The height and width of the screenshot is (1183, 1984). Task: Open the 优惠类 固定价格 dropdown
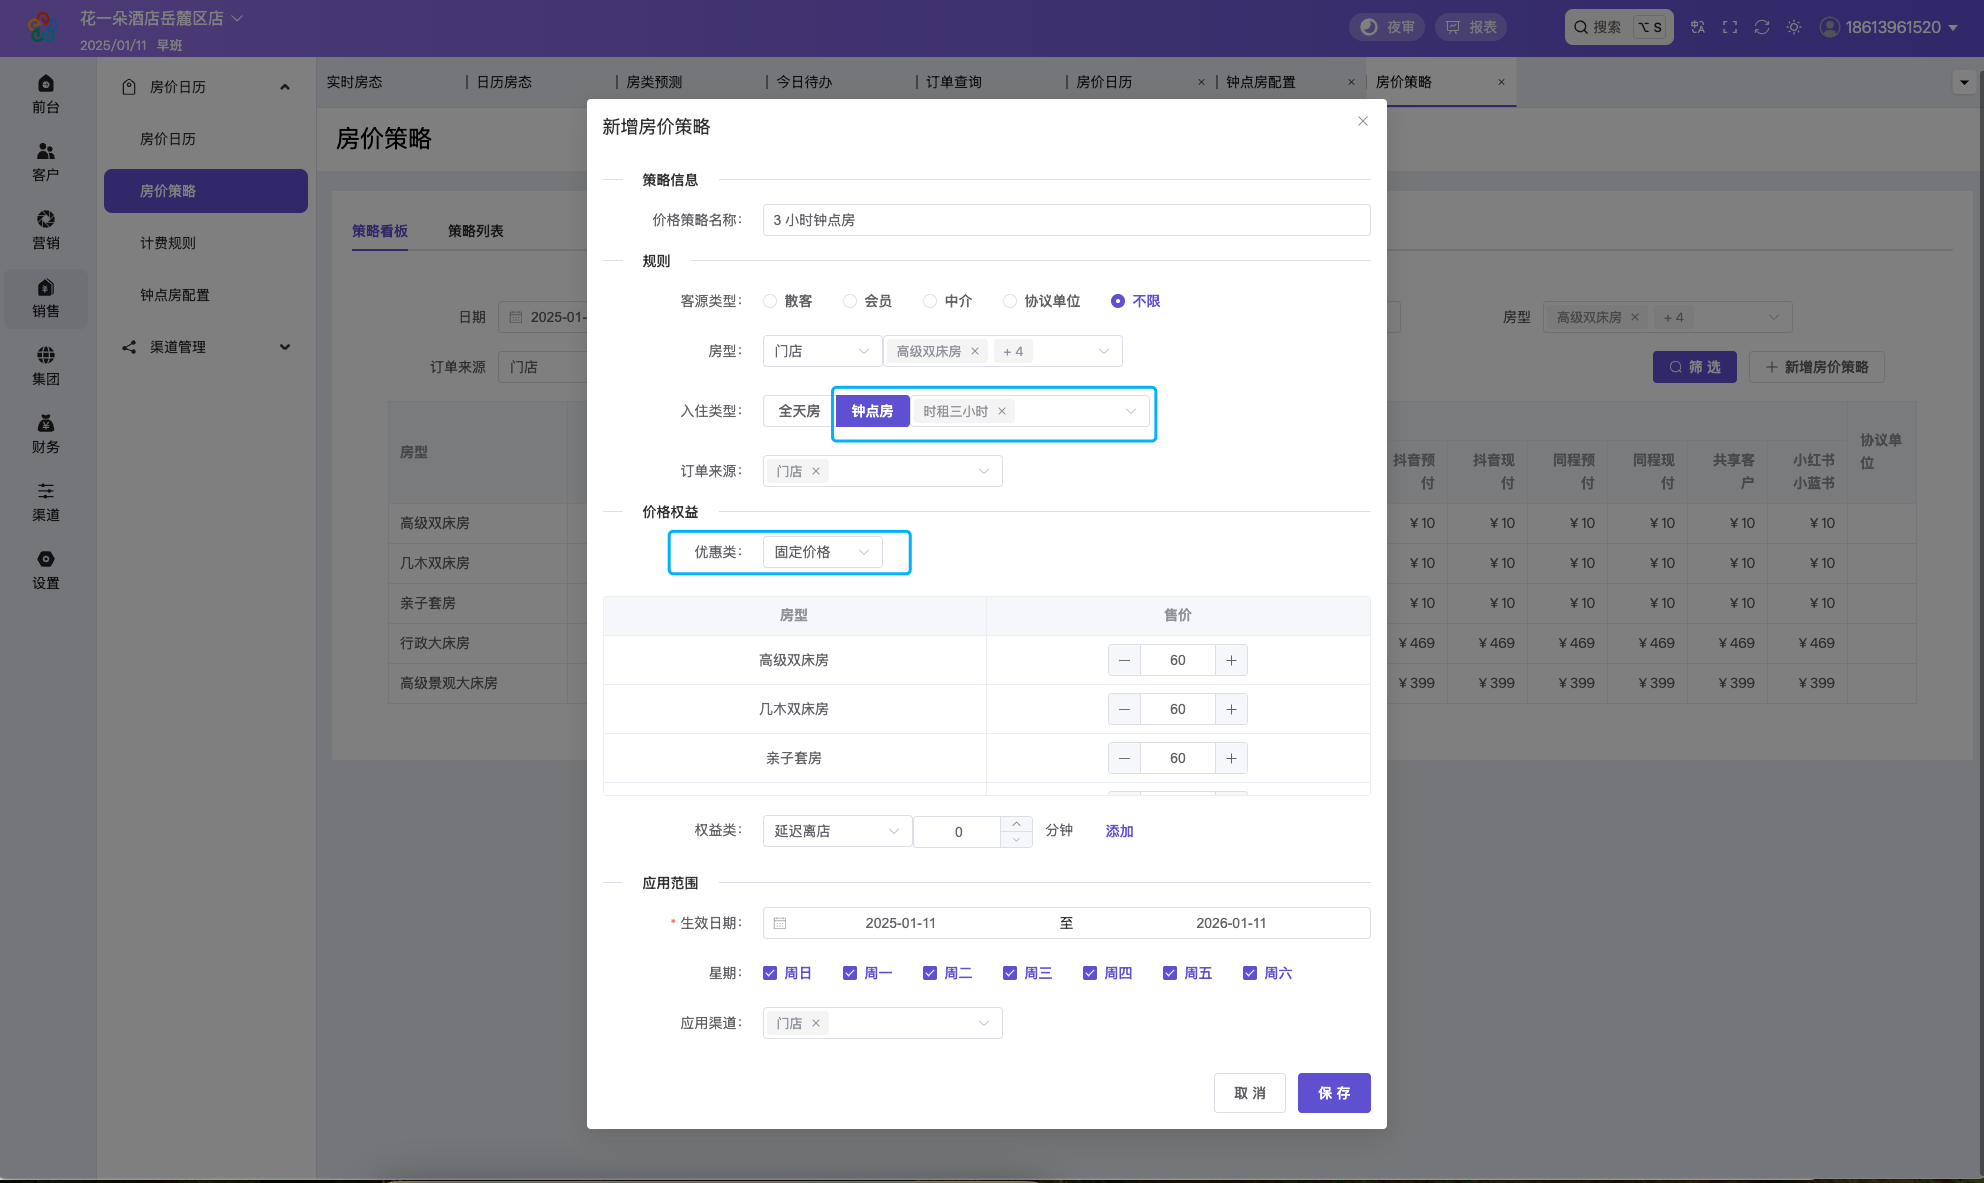click(x=822, y=552)
